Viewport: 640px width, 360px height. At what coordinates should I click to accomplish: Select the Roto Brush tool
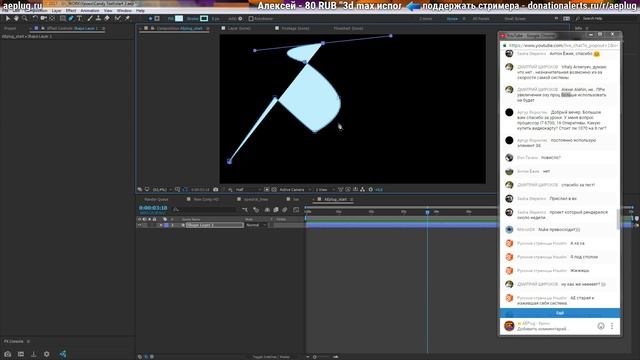pyautogui.click(x=118, y=18)
